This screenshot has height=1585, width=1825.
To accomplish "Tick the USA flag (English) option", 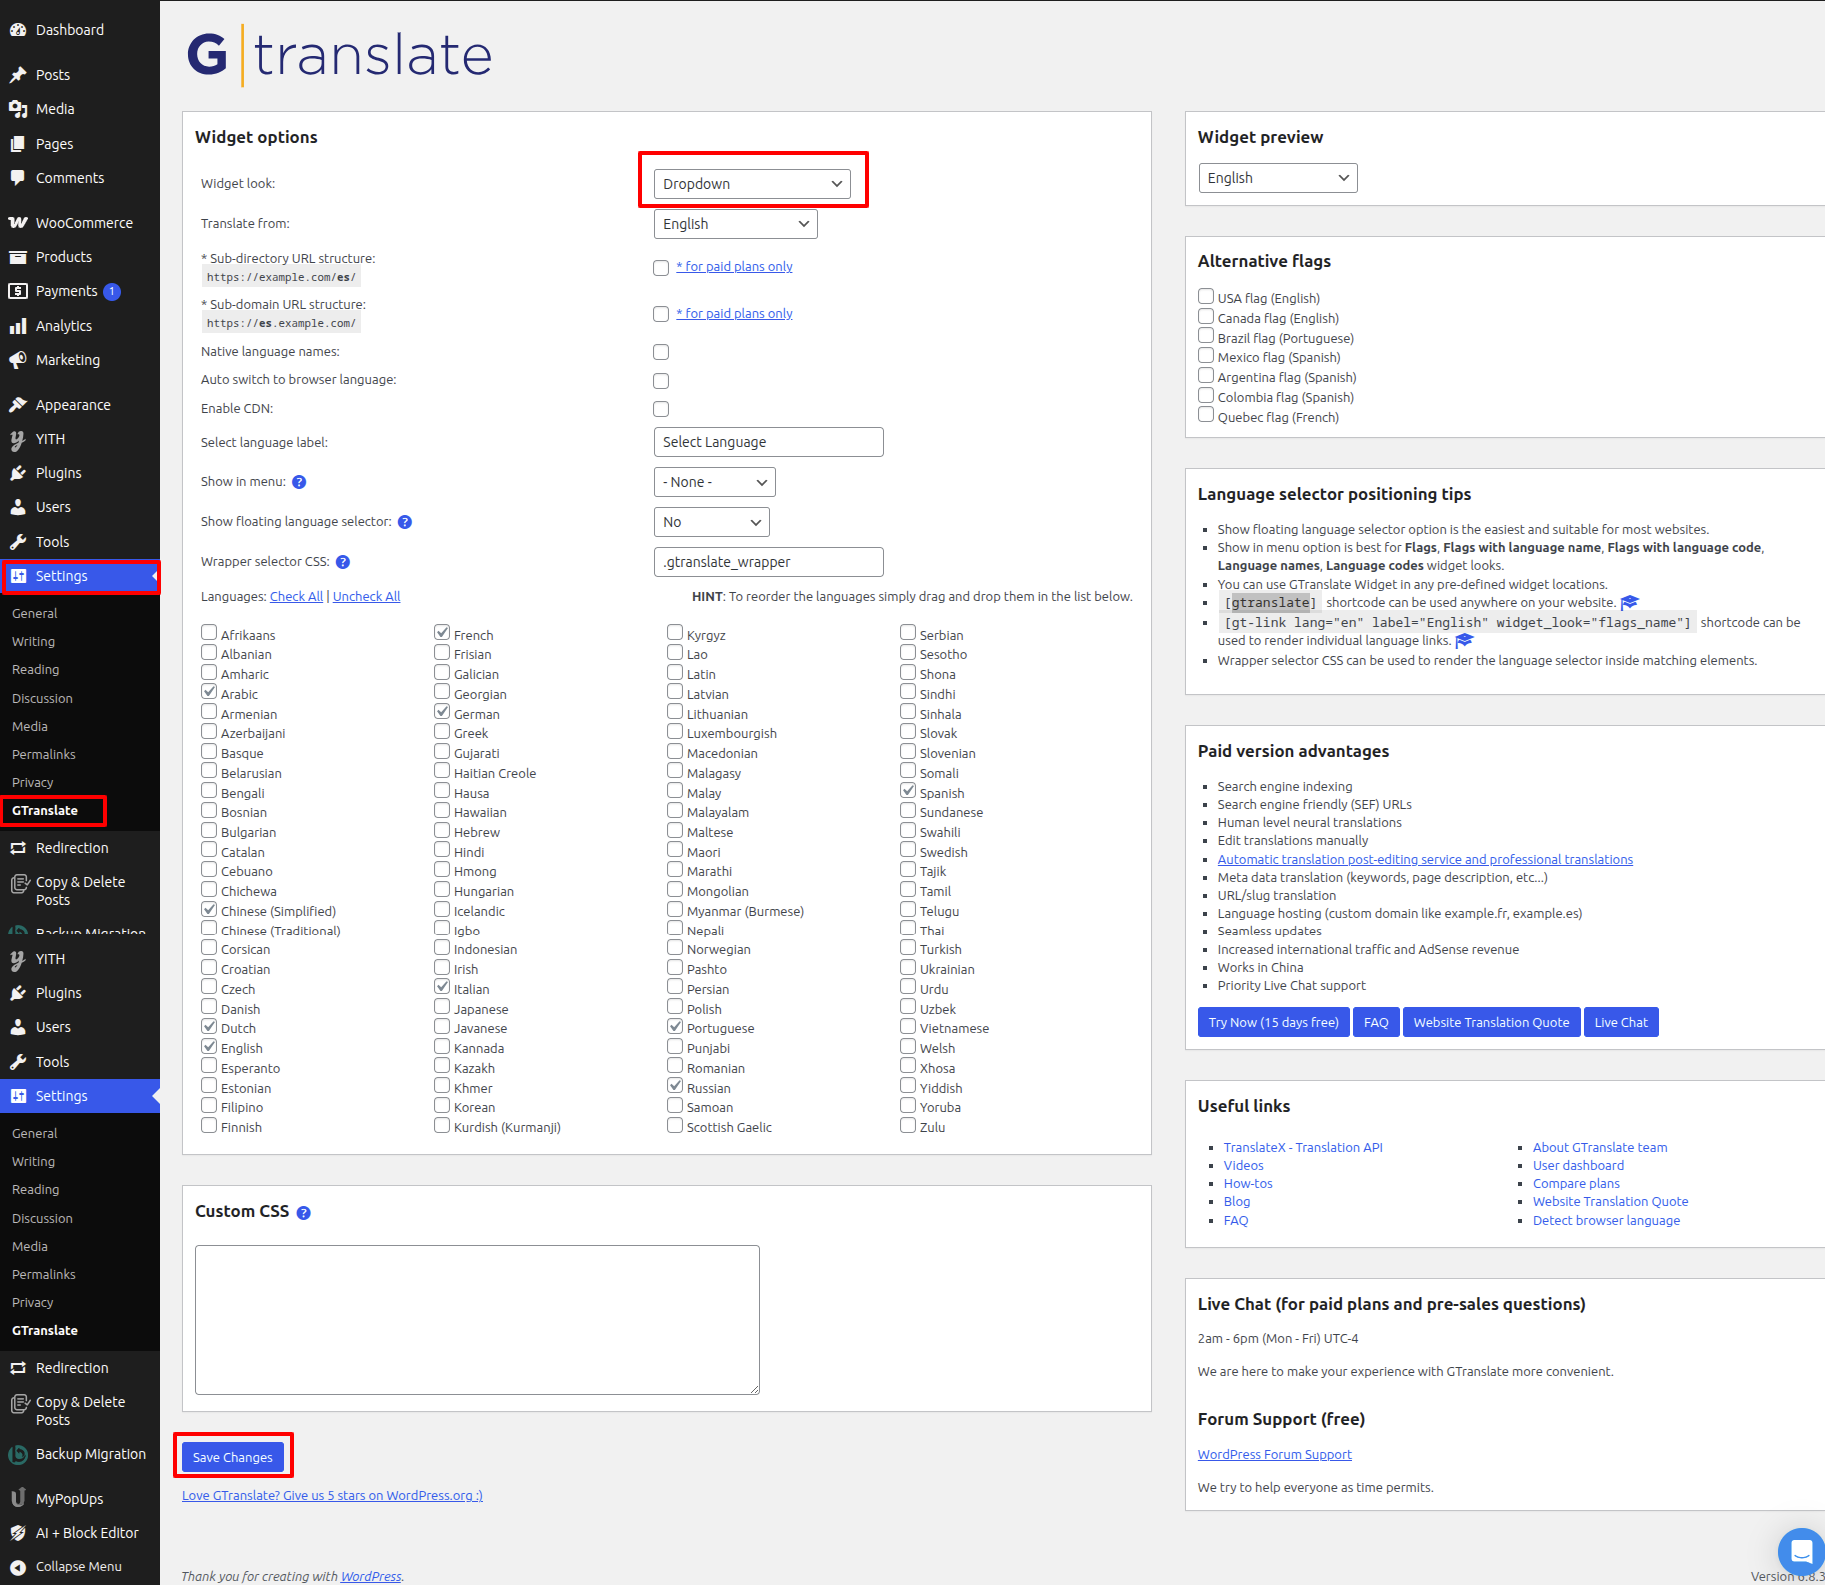I will click(x=1206, y=297).
